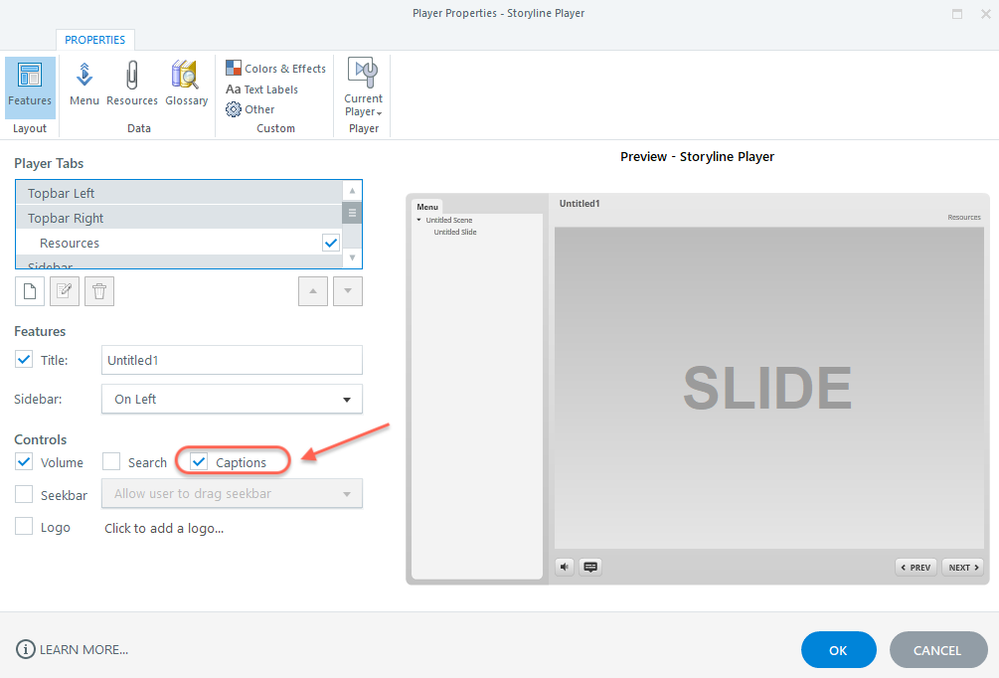Enable the Search checkbox

(111, 462)
